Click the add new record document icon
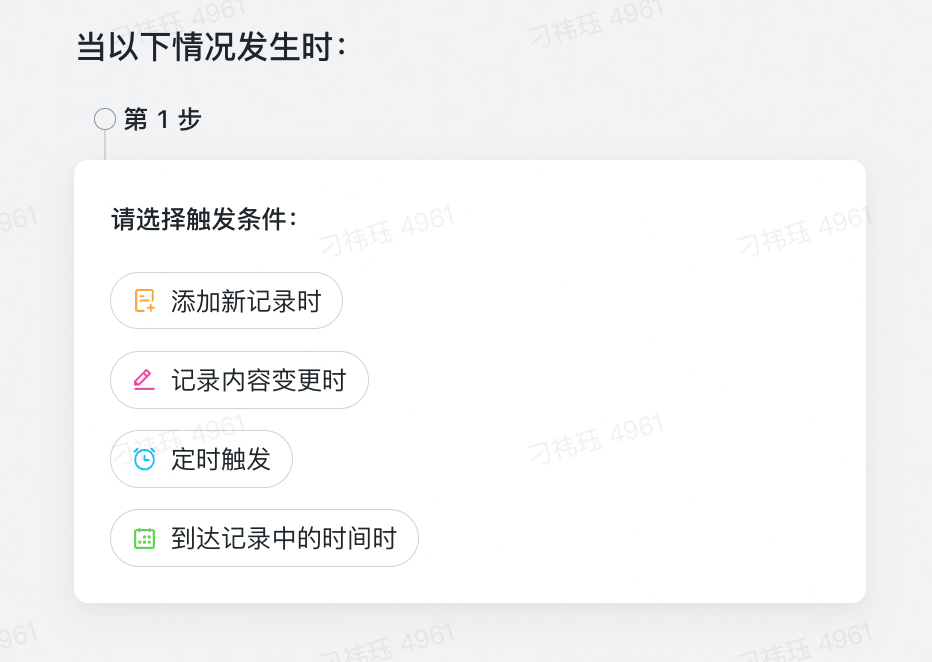This screenshot has width=932, height=662. point(145,301)
